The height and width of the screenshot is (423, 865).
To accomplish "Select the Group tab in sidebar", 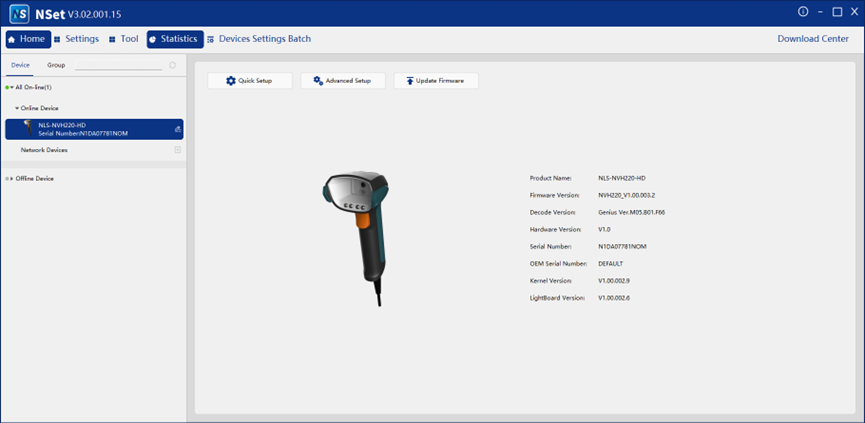I will point(56,65).
